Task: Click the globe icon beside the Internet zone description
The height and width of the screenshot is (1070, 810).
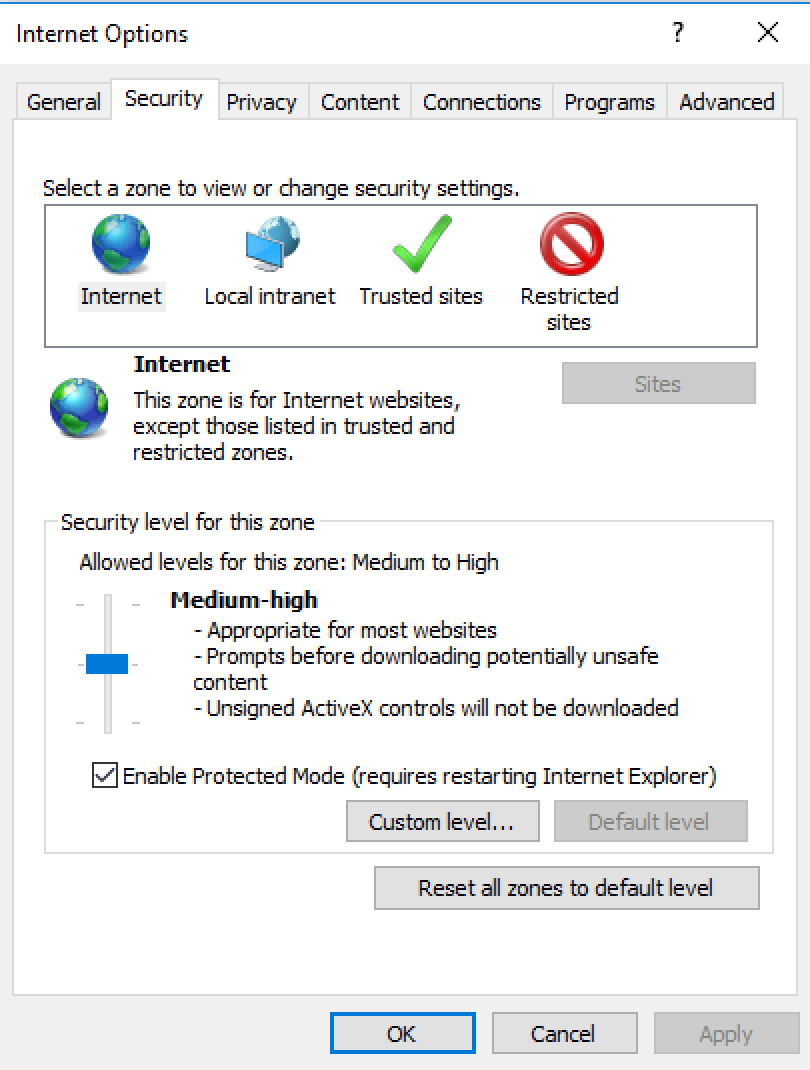Action: pos(79,408)
